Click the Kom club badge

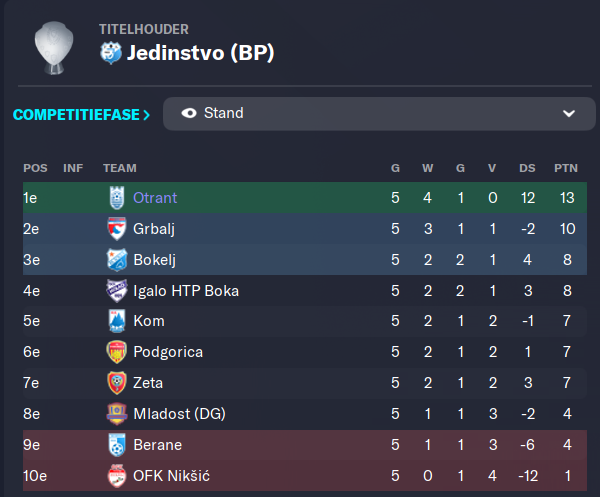pyautogui.click(x=117, y=321)
